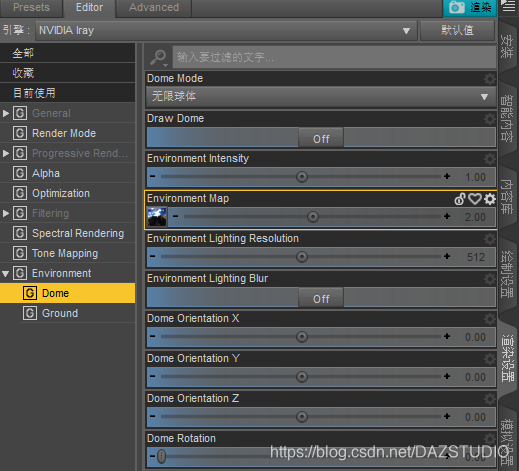
Task: Open the Dome Orientation X gear settings
Action: [x=490, y=319]
